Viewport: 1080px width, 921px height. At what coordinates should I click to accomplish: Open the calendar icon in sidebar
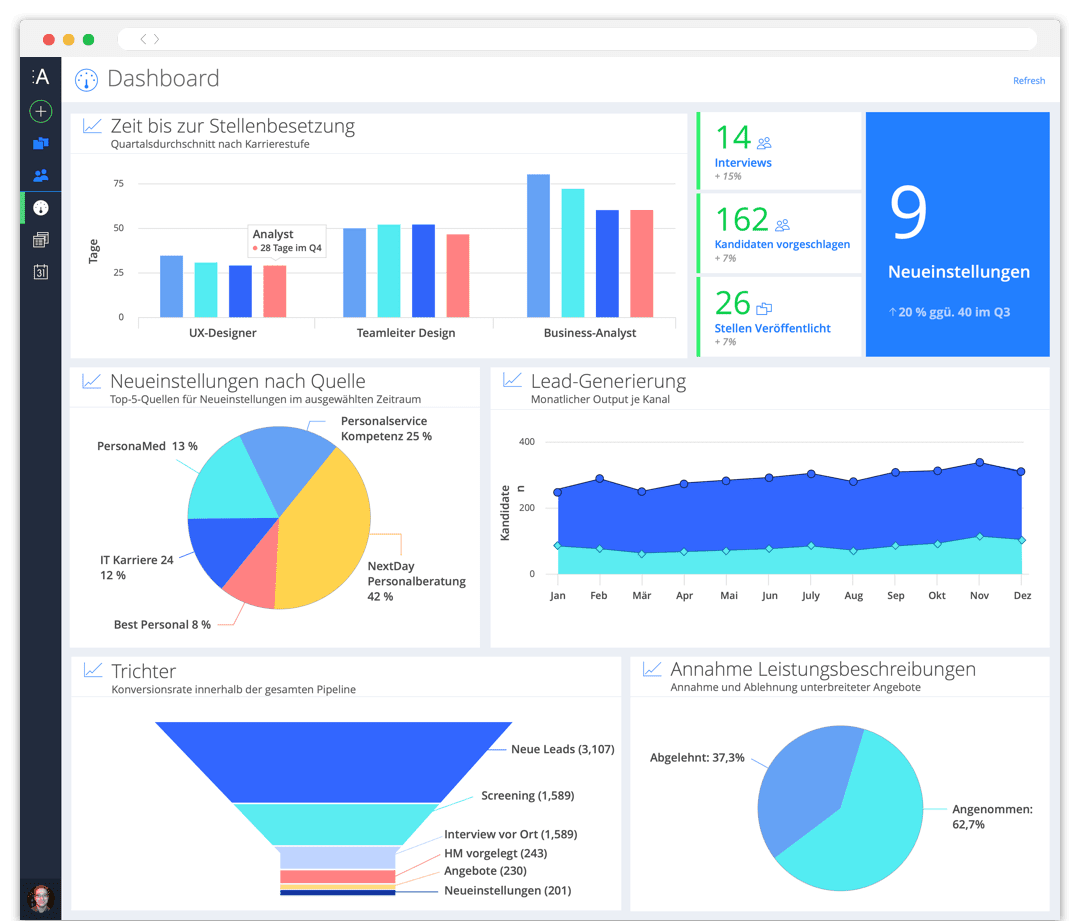(41, 272)
